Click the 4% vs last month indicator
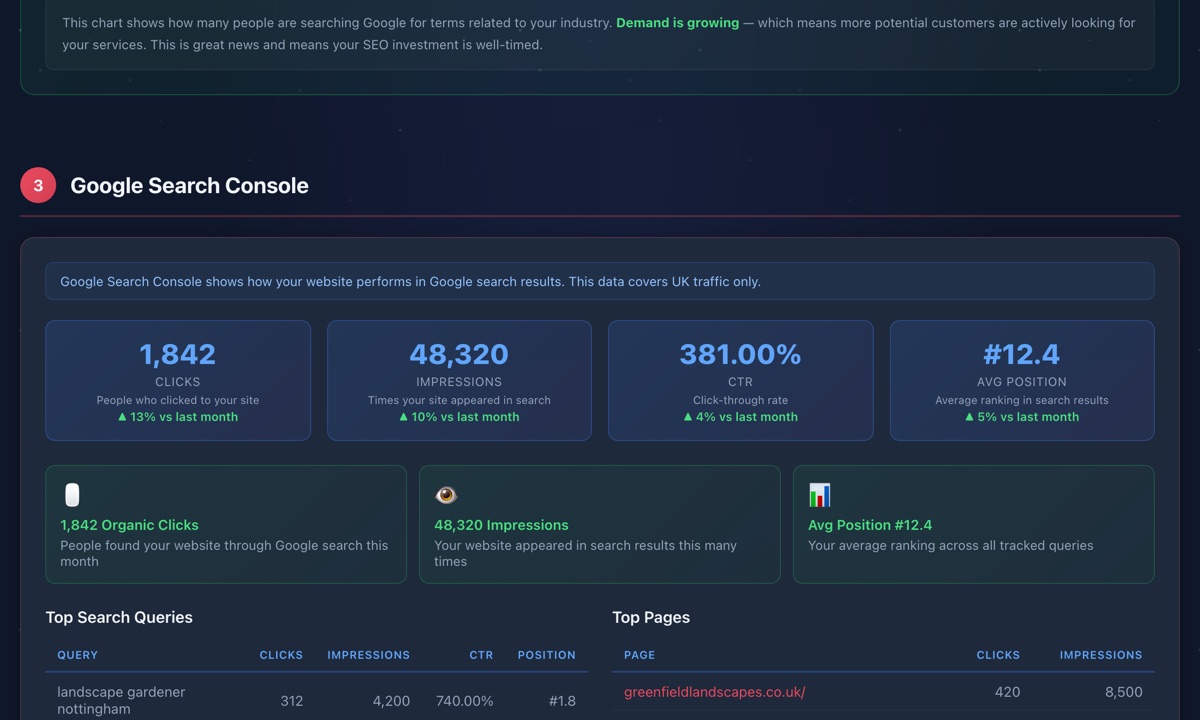1200x720 pixels. click(x=741, y=417)
